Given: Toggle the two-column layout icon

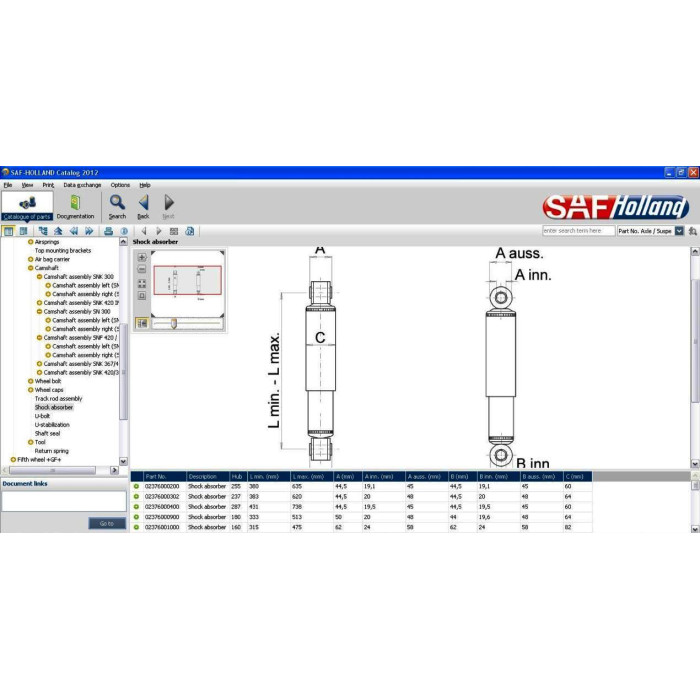Looking at the screenshot, I should [x=24, y=231].
